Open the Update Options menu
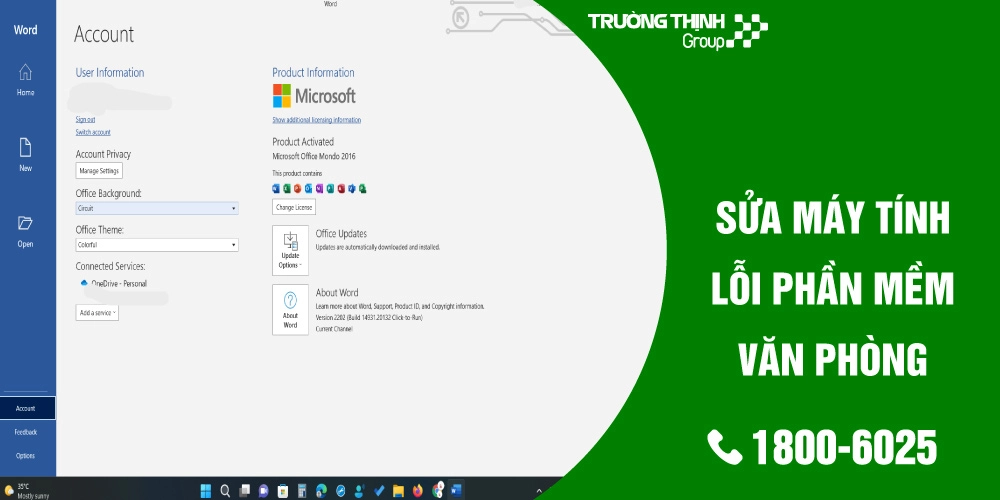 pos(290,250)
